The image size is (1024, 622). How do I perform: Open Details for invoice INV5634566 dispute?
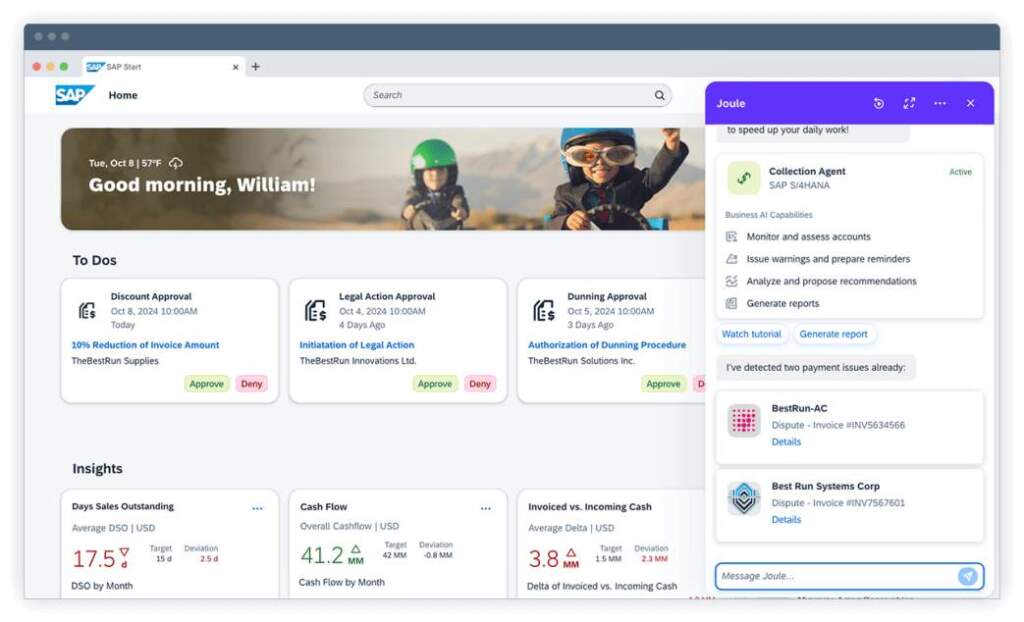point(786,441)
